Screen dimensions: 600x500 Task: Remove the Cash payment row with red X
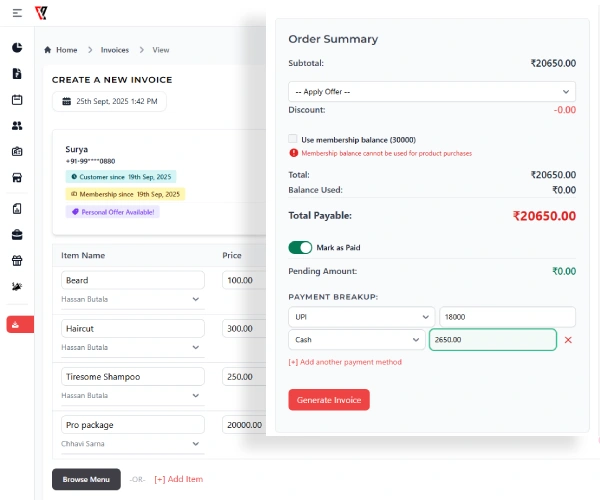pos(568,340)
